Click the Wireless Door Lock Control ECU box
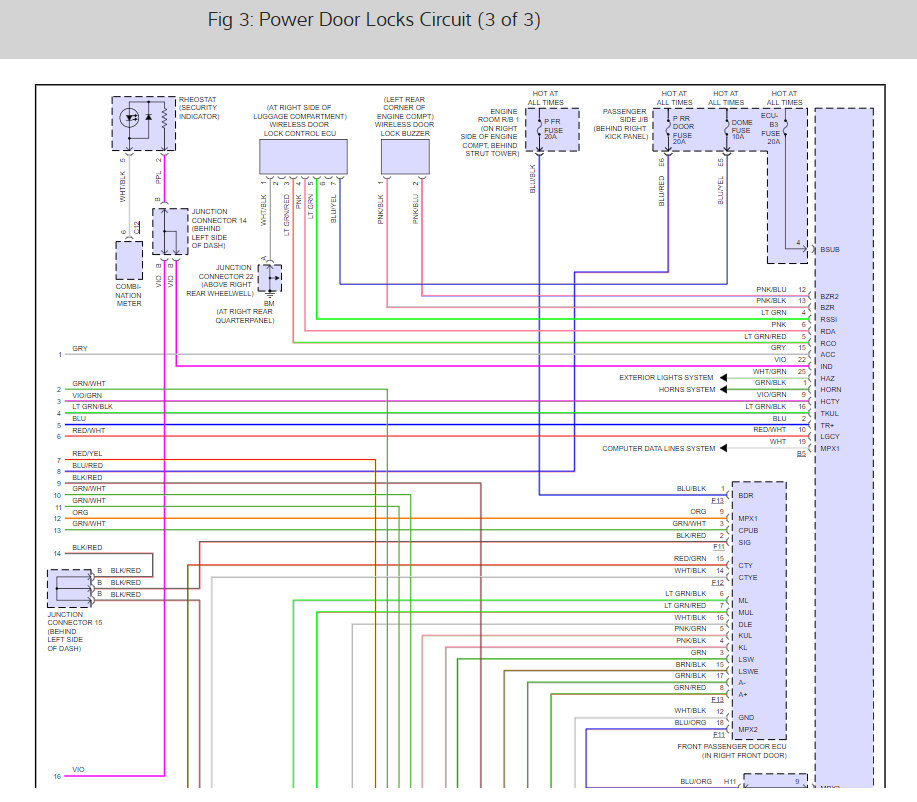The height and width of the screenshot is (802, 917). [304, 157]
